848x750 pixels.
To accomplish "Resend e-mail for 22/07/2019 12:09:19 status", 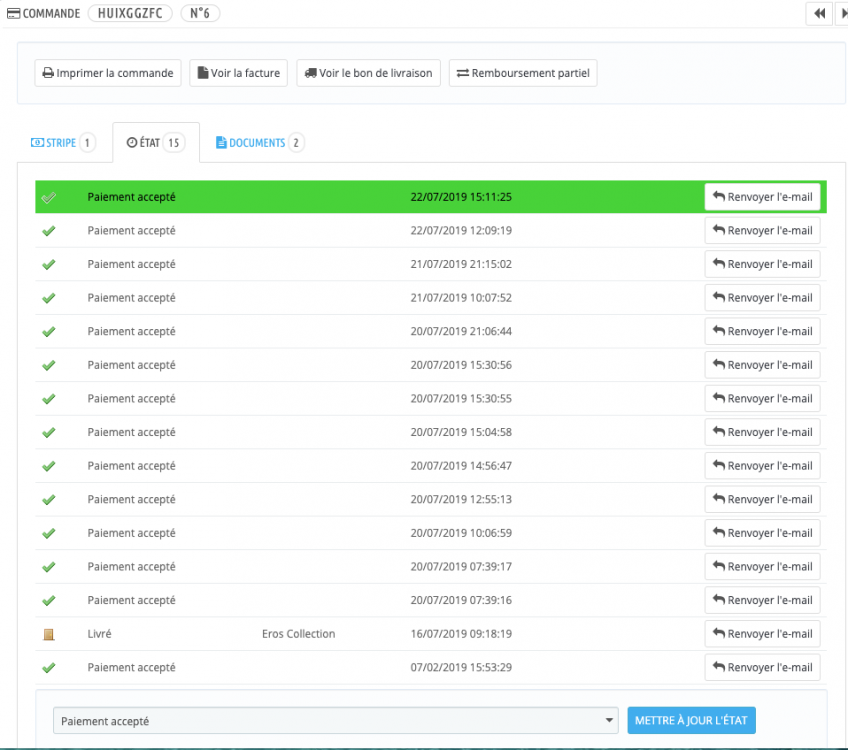I will [763, 230].
